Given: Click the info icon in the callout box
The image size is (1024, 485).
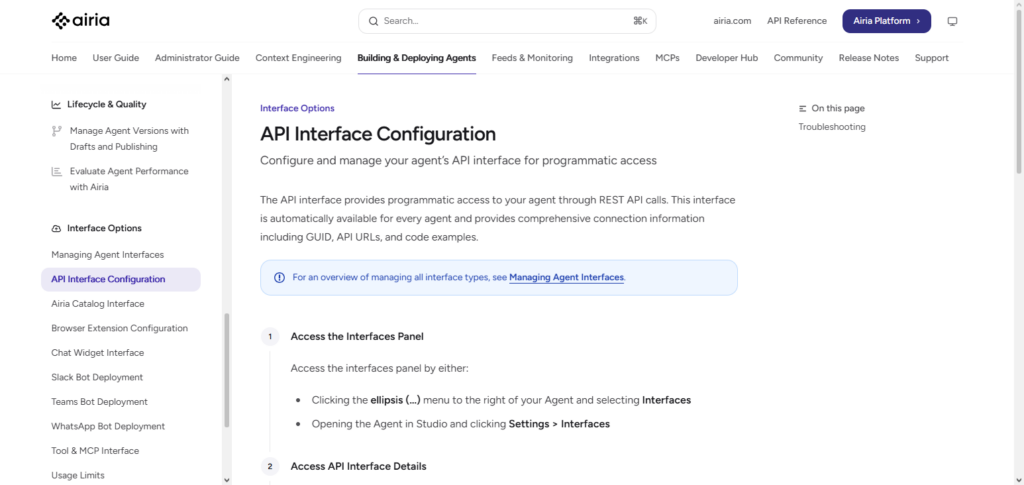Looking at the screenshot, I should (x=280, y=277).
